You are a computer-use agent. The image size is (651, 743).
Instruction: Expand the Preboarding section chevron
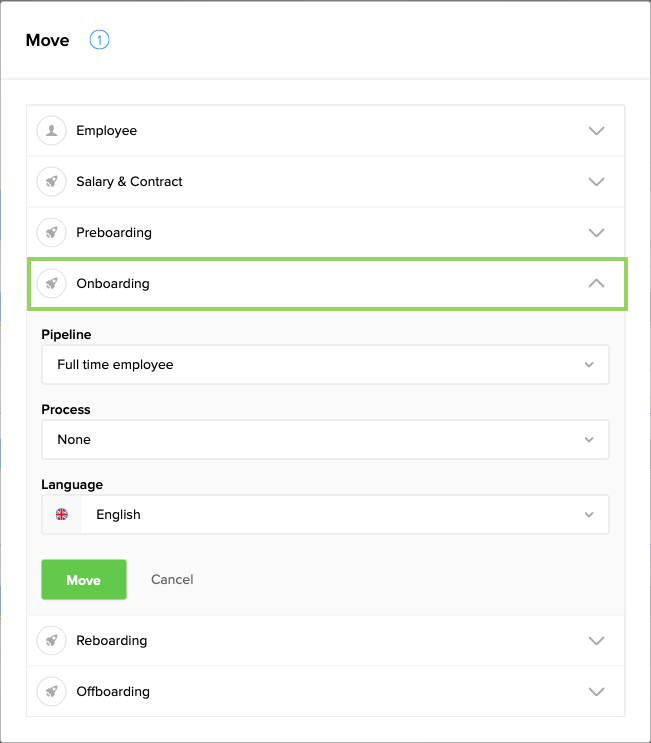(597, 233)
